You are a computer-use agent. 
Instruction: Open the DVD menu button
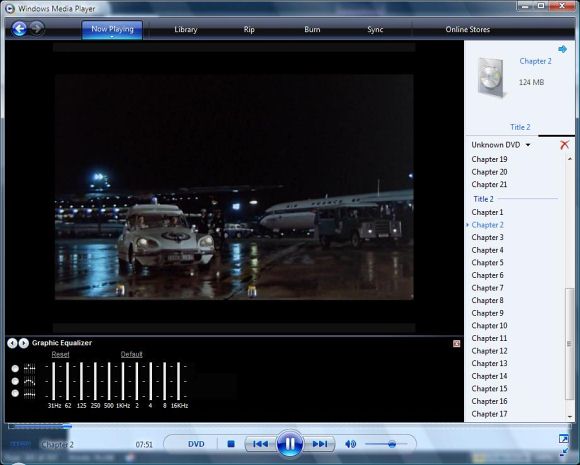[196, 444]
